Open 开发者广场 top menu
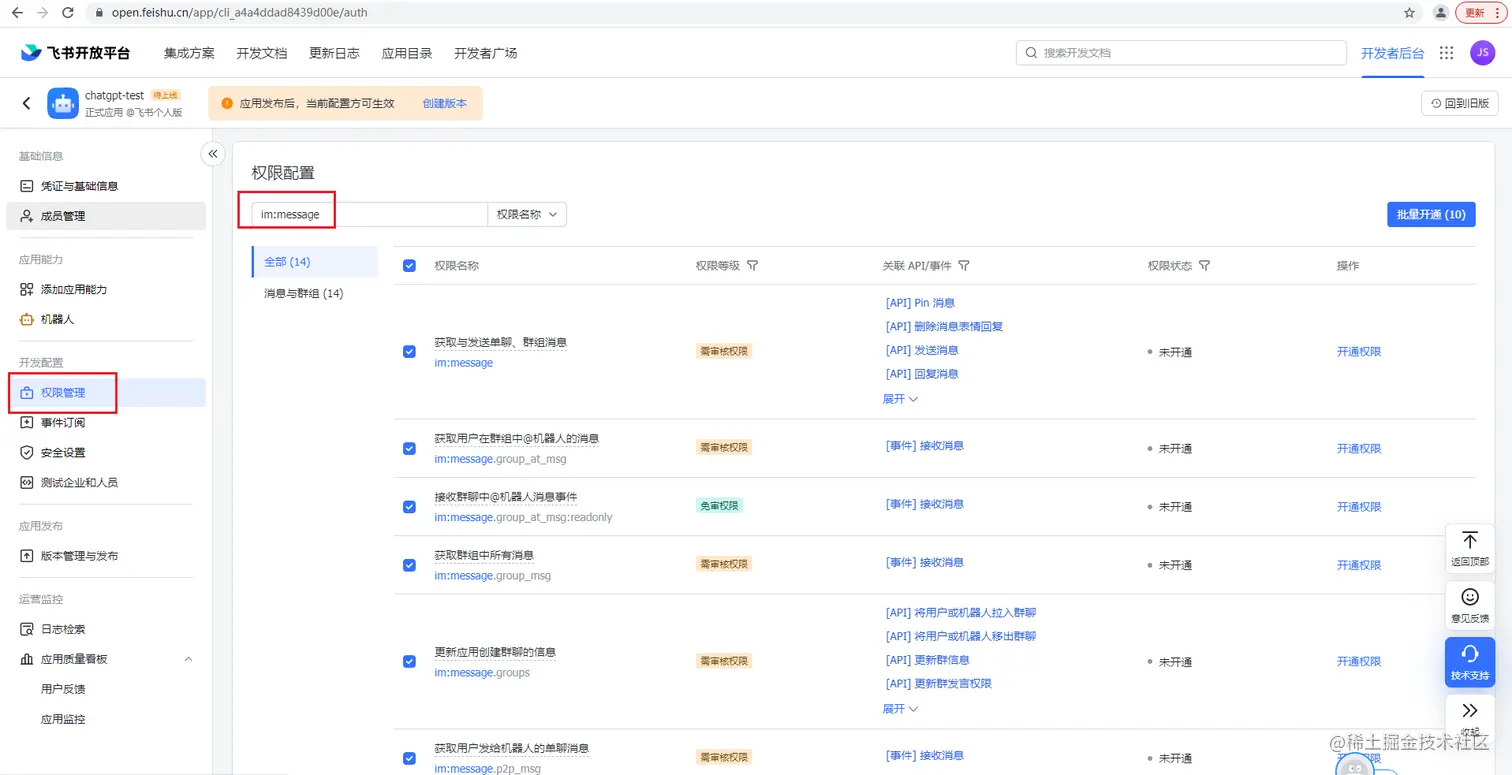This screenshot has width=1512, height=775. click(486, 53)
